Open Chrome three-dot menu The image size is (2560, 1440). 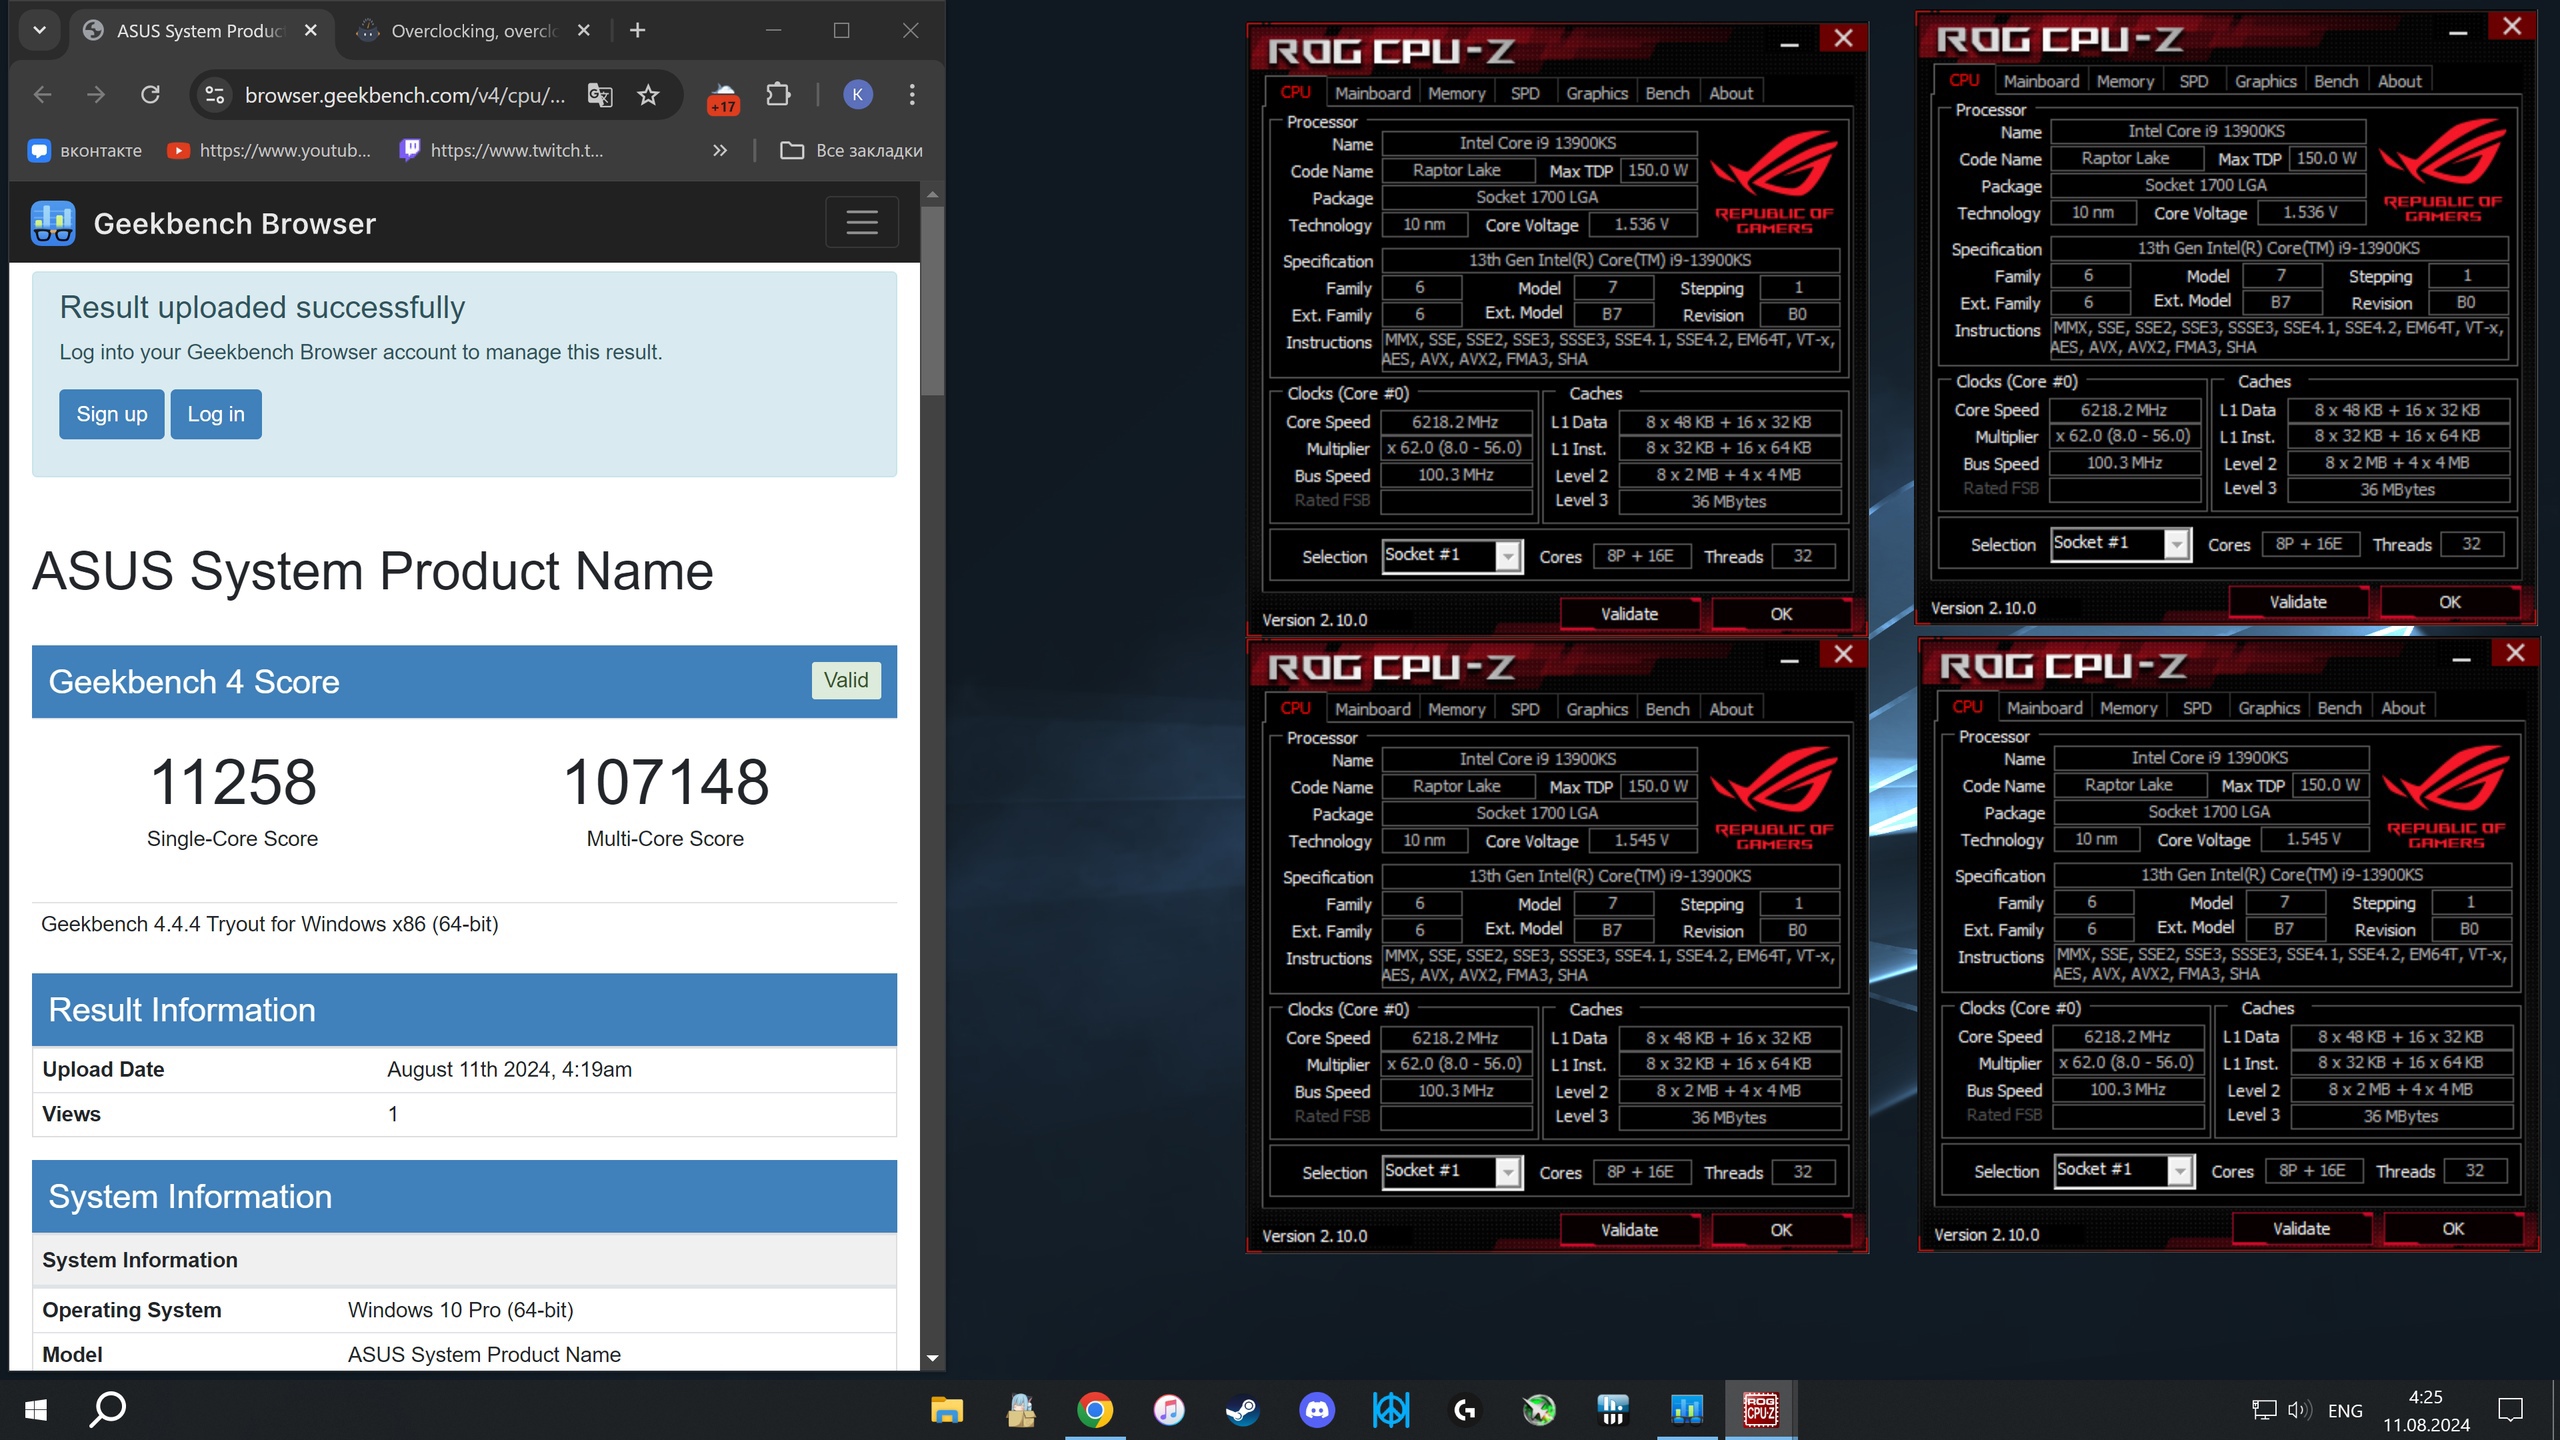pos(911,95)
